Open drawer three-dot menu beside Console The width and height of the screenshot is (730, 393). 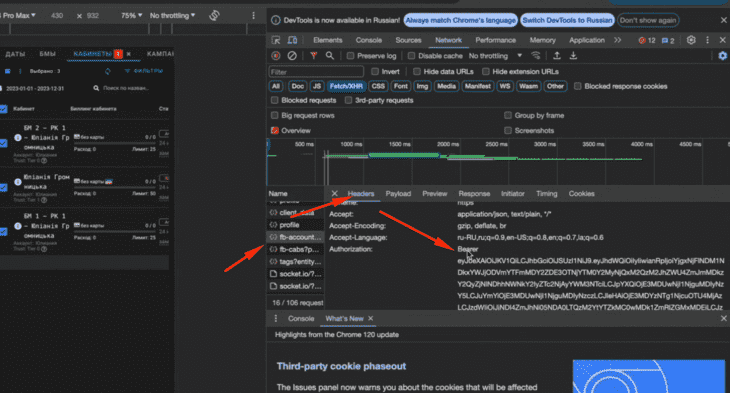click(276, 318)
